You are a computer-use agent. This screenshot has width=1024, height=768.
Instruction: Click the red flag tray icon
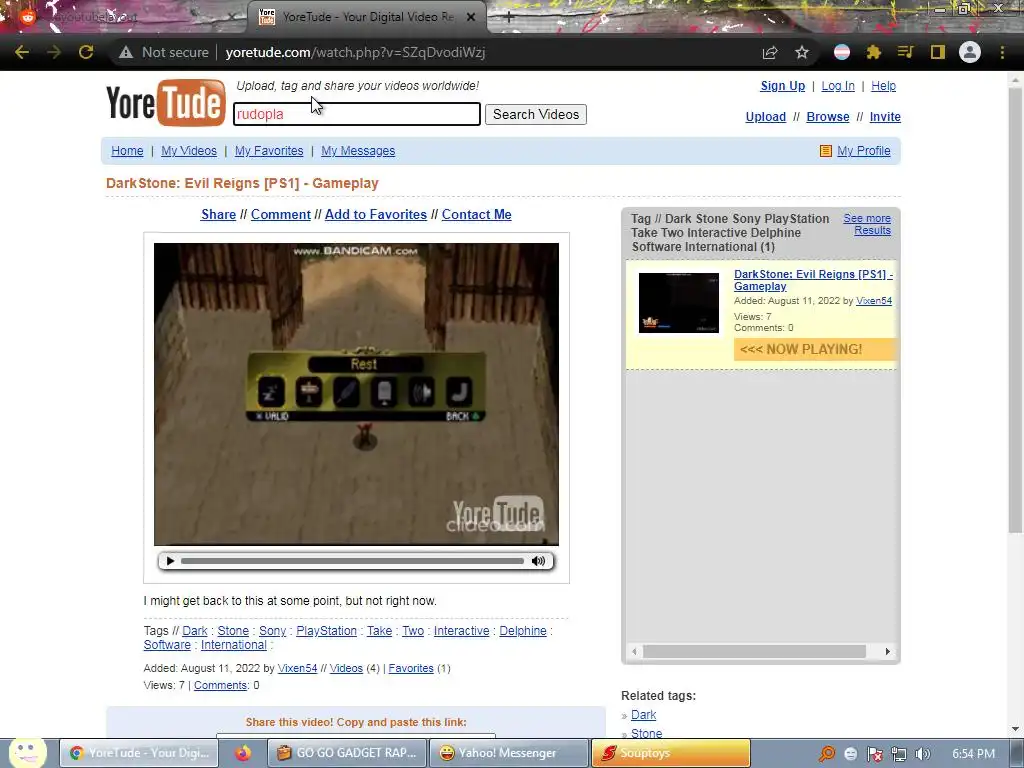tap(875, 754)
